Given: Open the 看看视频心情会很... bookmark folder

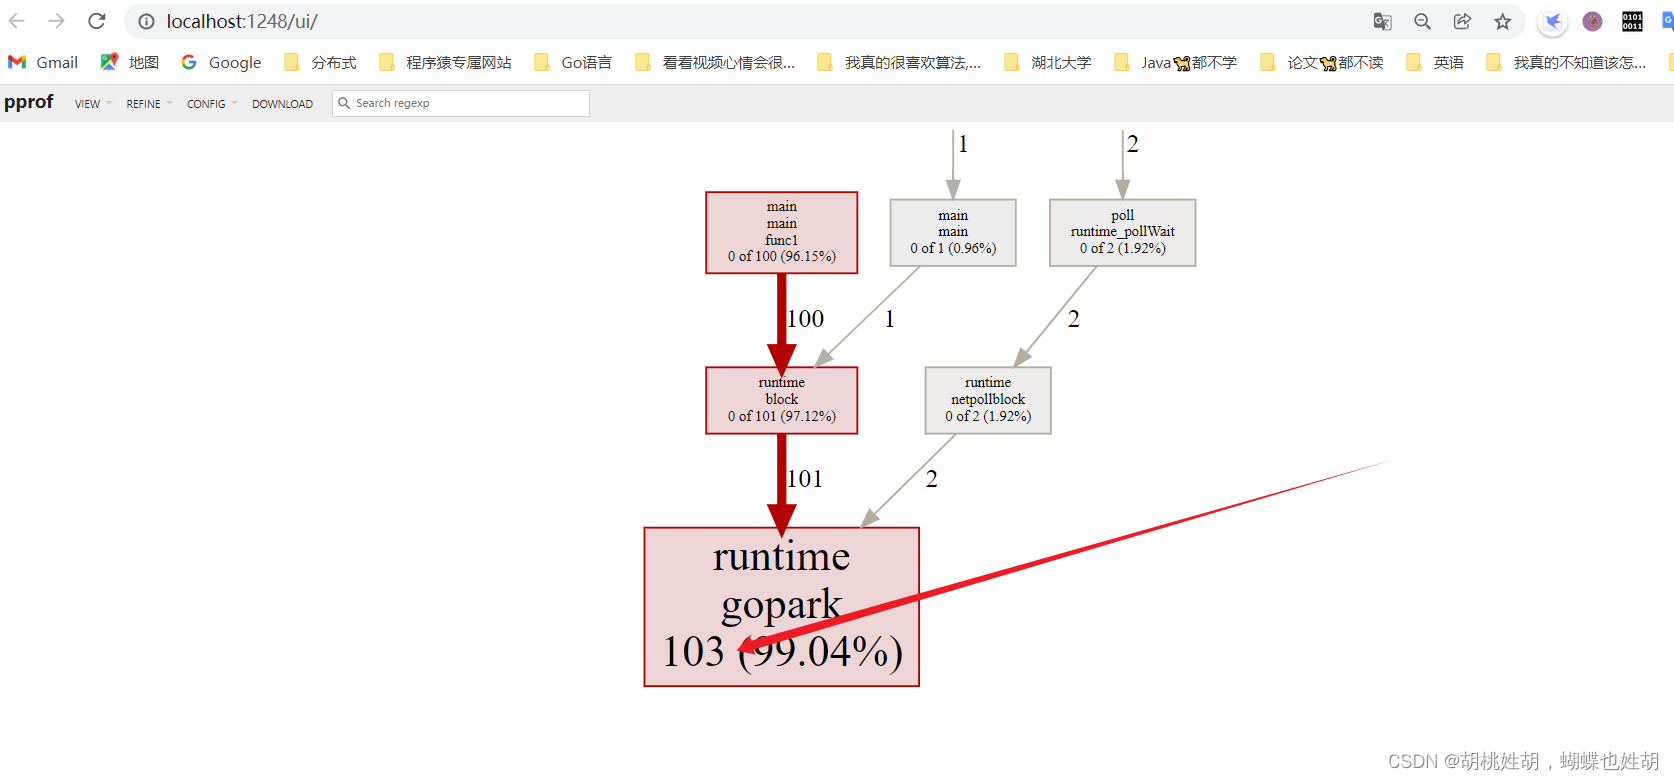Looking at the screenshot, I should tap(715, 62).
